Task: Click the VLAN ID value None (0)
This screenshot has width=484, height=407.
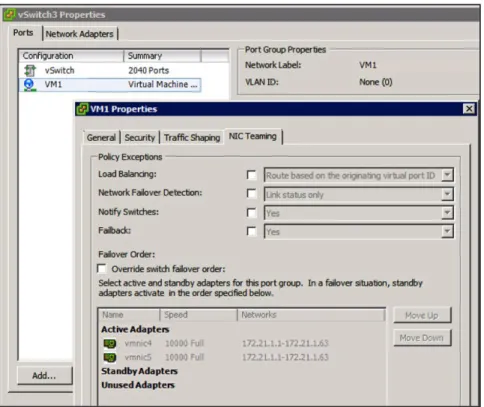Action: click(x=376, y=82)
